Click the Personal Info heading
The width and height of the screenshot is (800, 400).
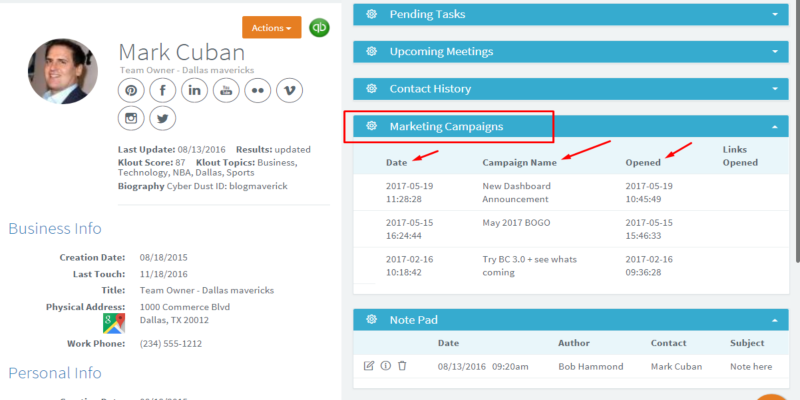point(55,372)
